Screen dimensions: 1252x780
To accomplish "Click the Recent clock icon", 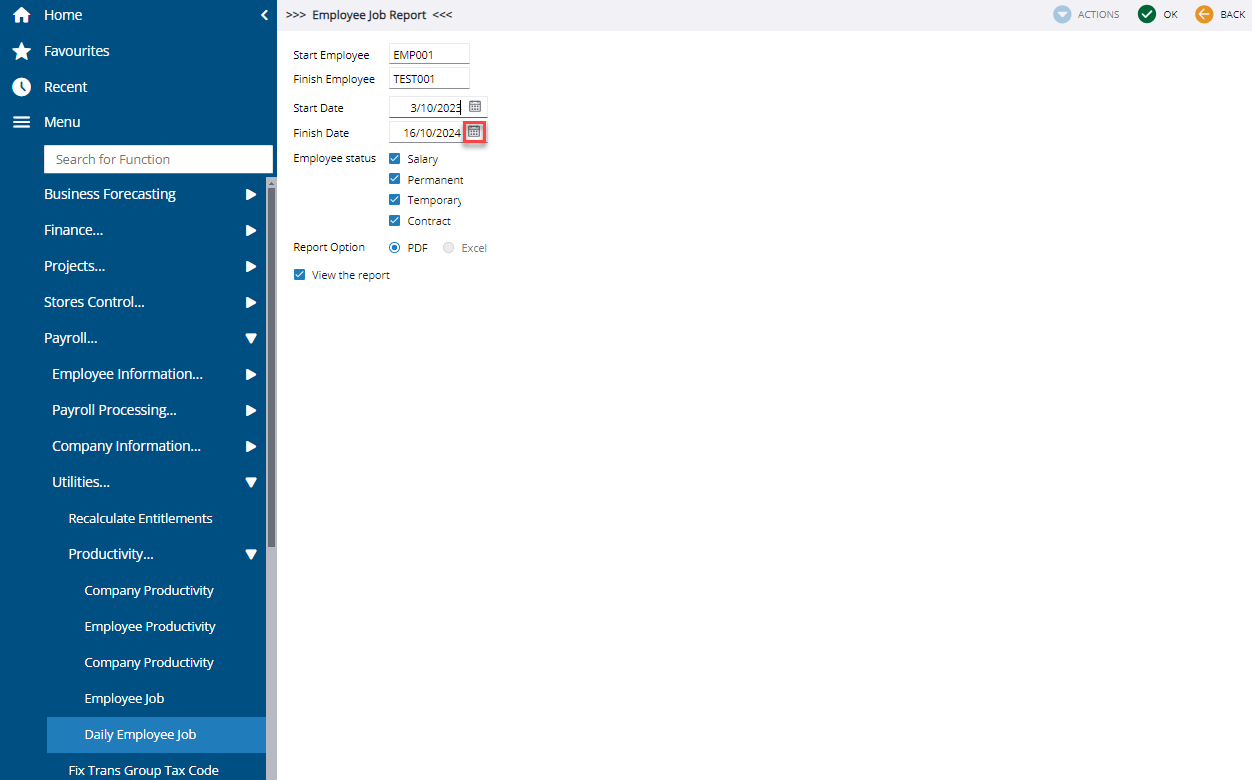I will tap(21, 87).
